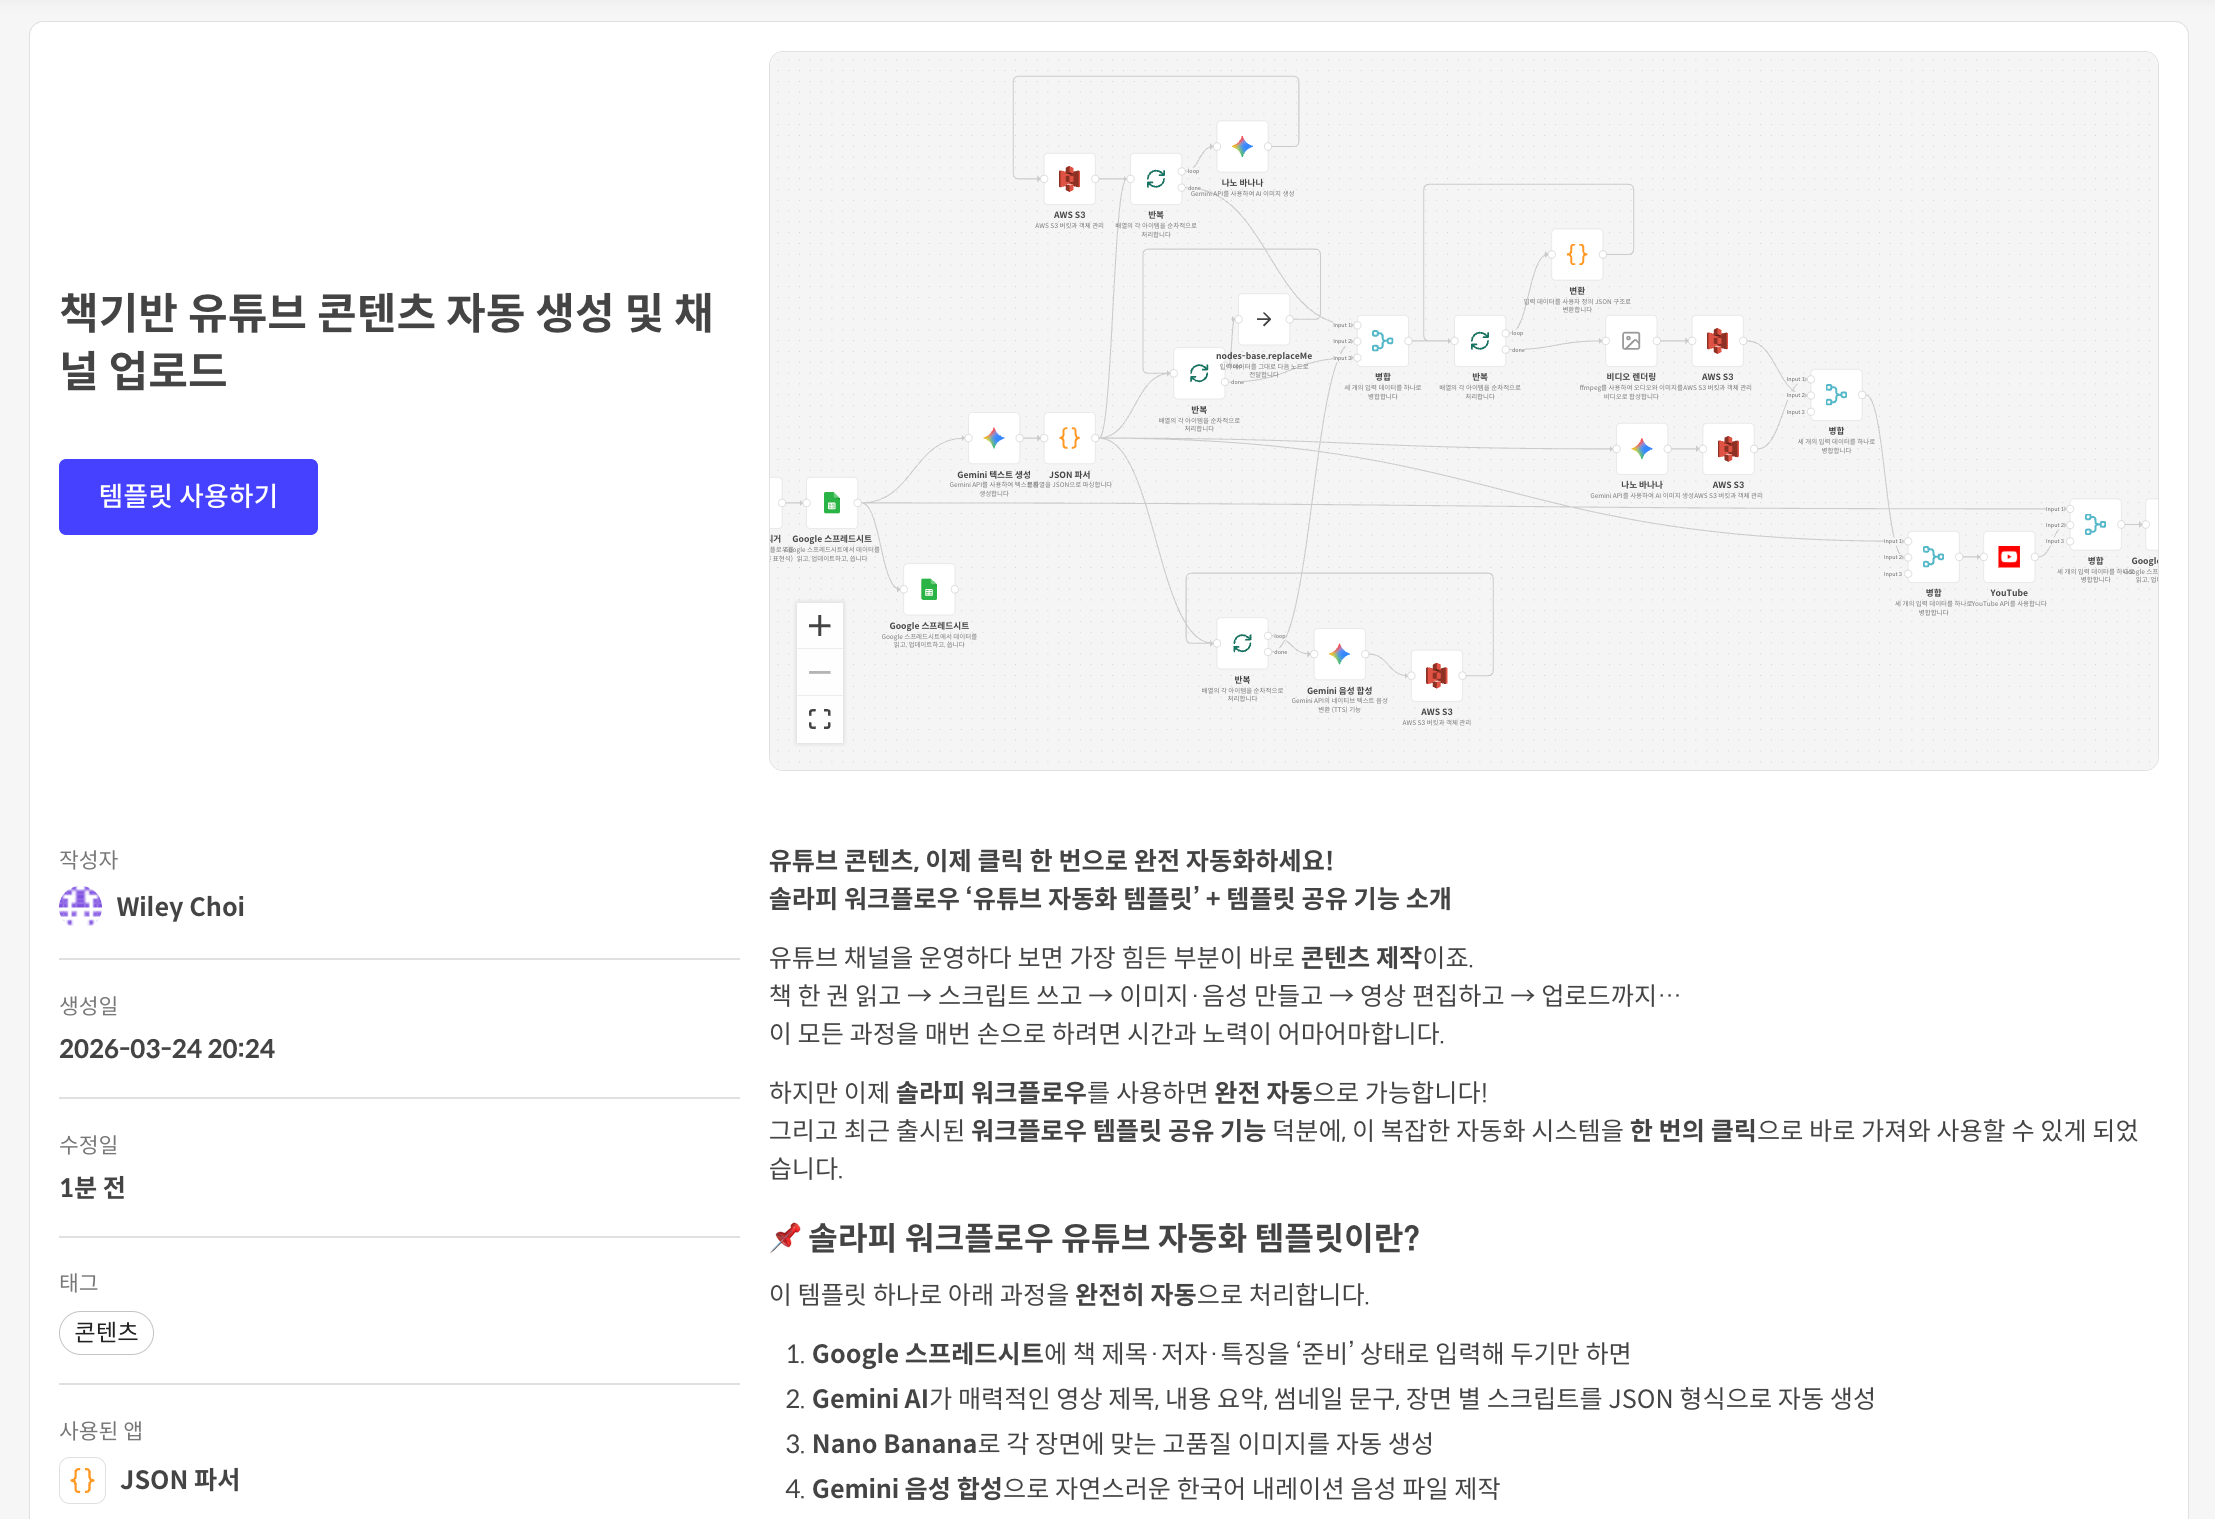Select the 변환 node at the top

(x=1577, y=256)
